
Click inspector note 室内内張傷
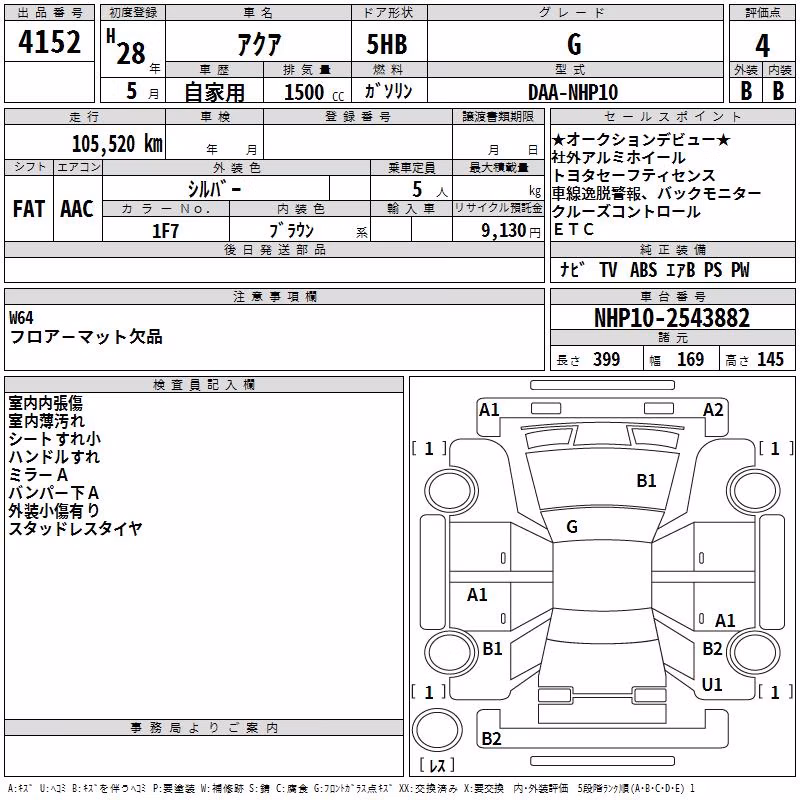[45, 403]
